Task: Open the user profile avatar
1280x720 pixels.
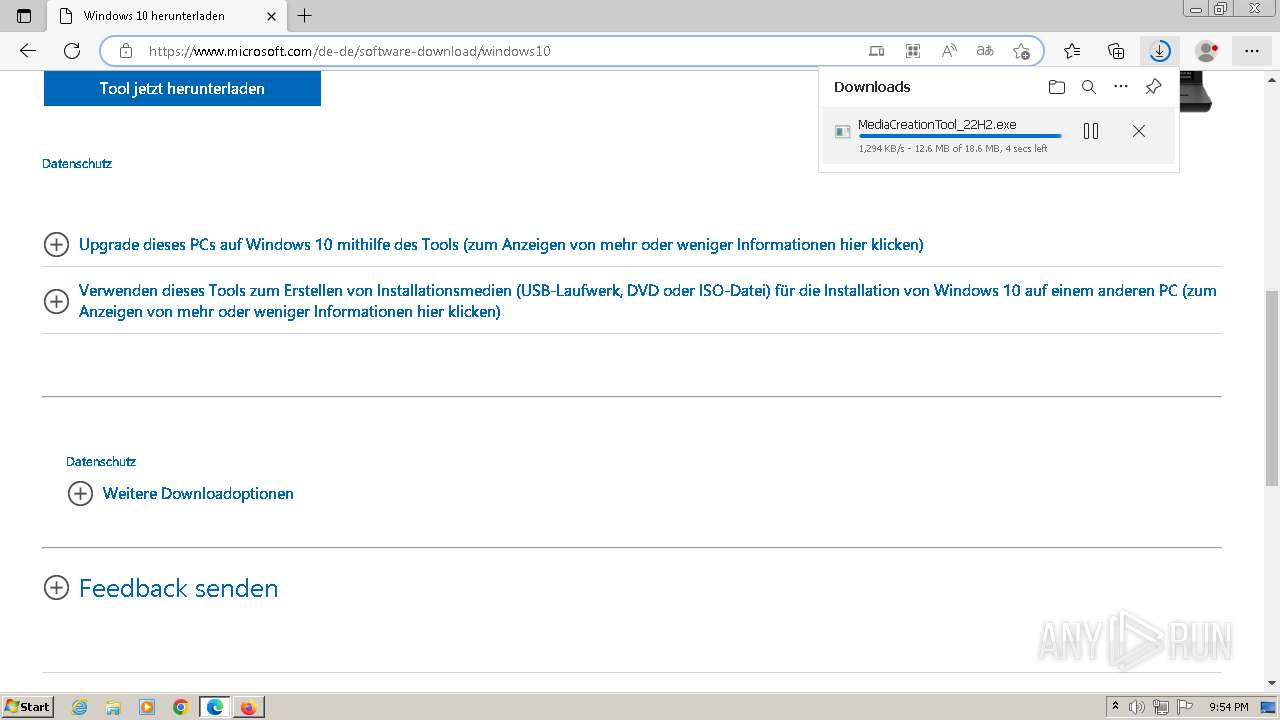Action: coord(1207,51)
